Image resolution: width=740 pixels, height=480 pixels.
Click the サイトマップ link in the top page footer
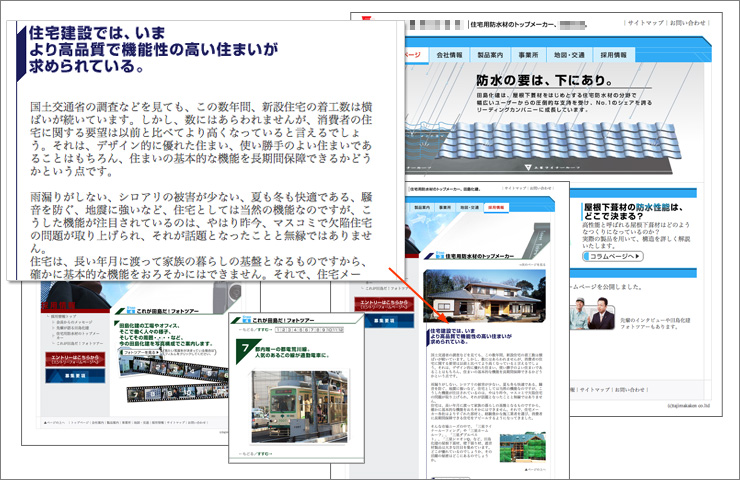coord(595,389)
